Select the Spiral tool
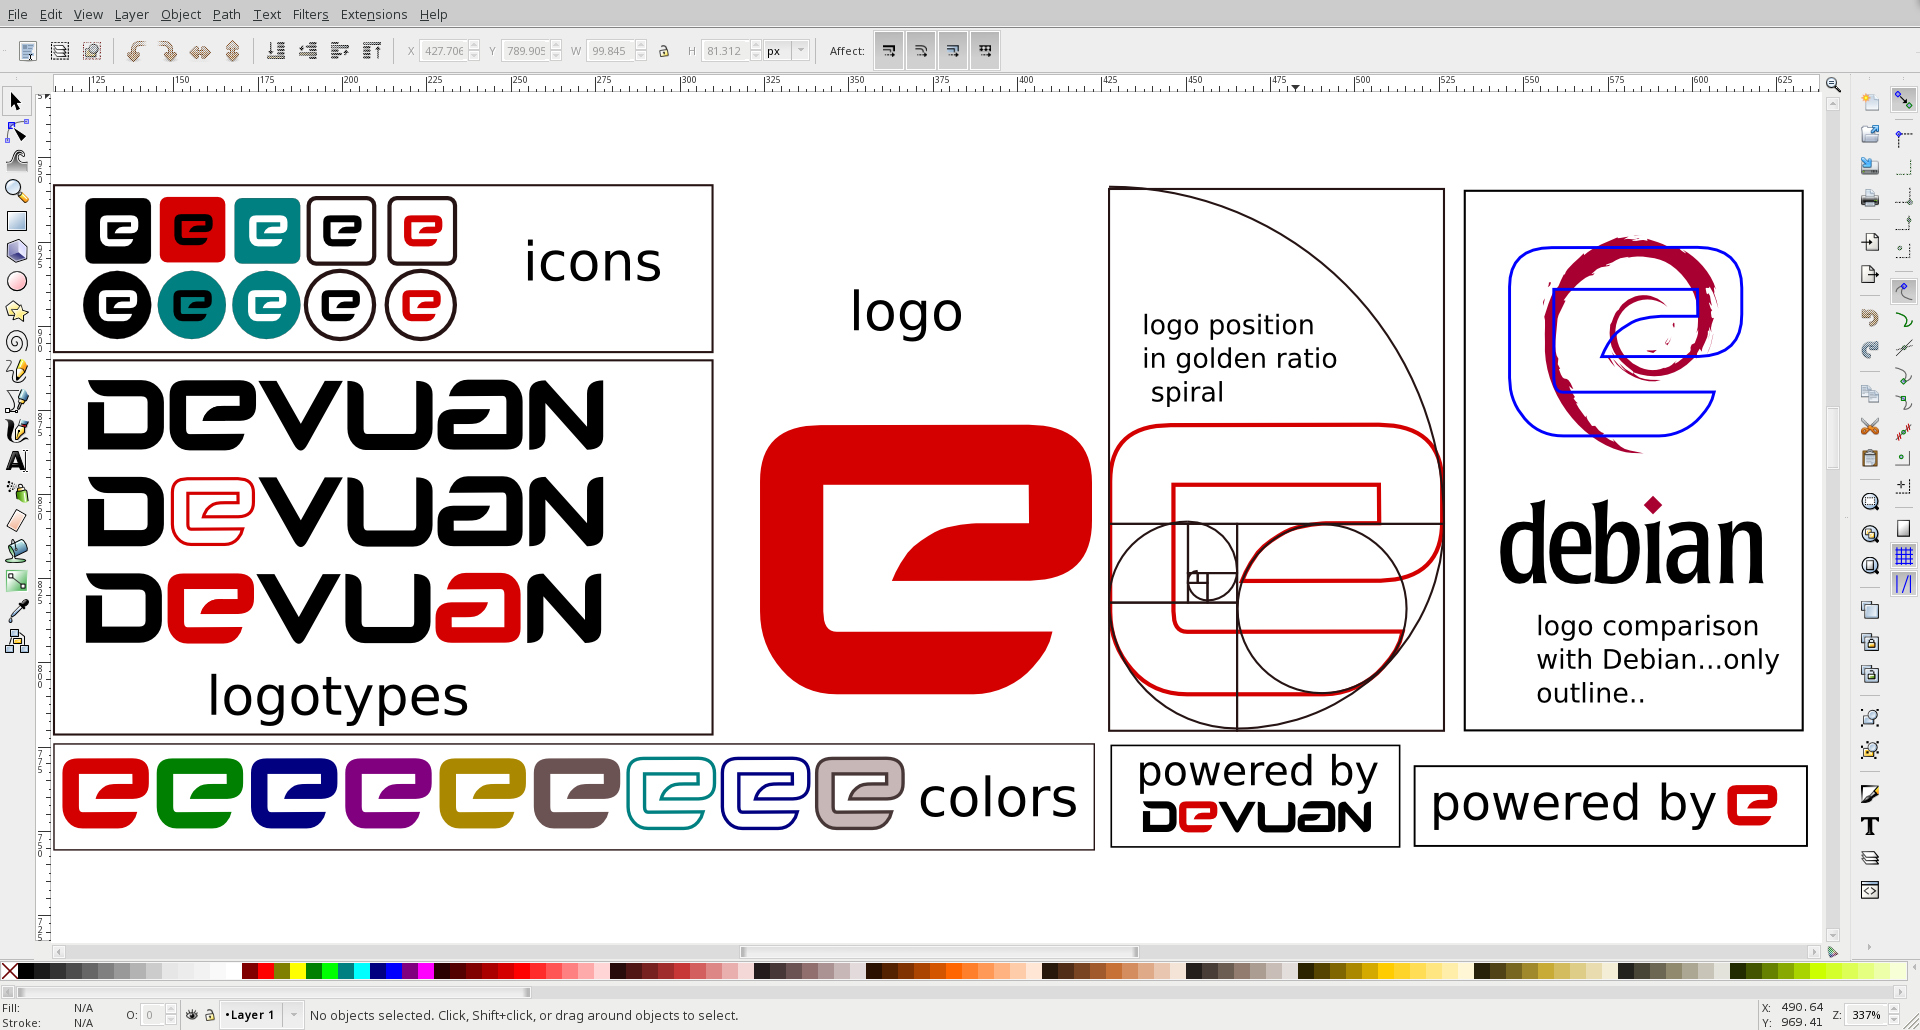This screenshot has height=1030, width=1920. [x=16, y=341]
